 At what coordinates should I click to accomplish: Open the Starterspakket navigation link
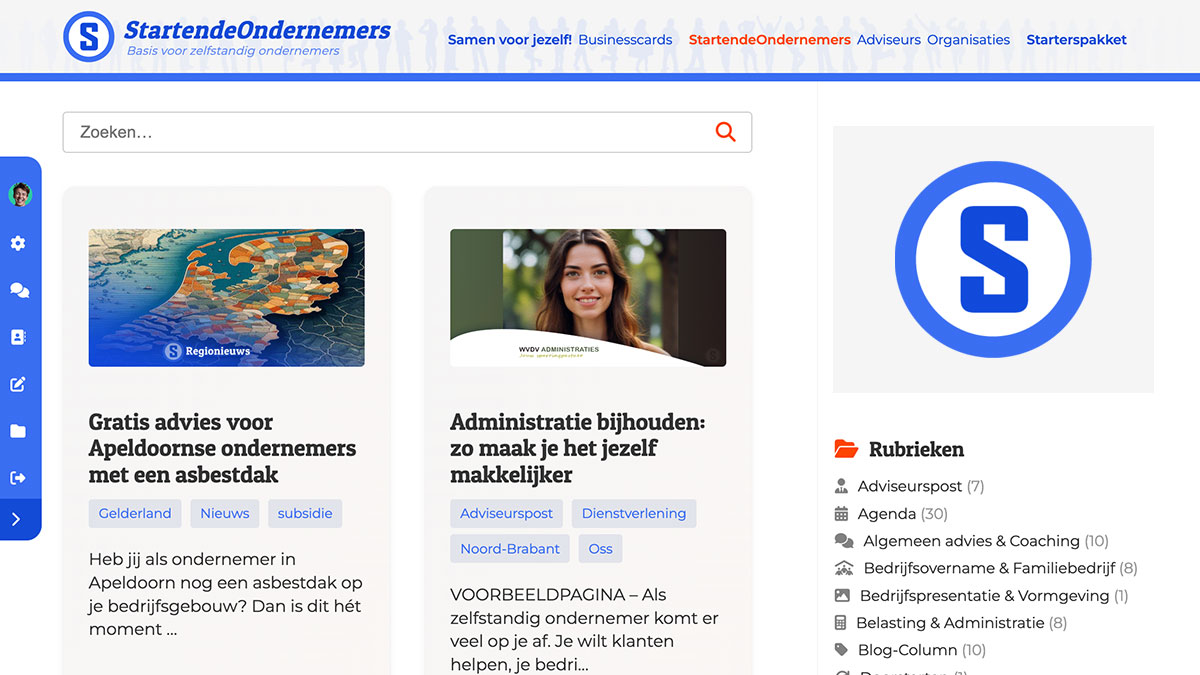point(1076,40)
